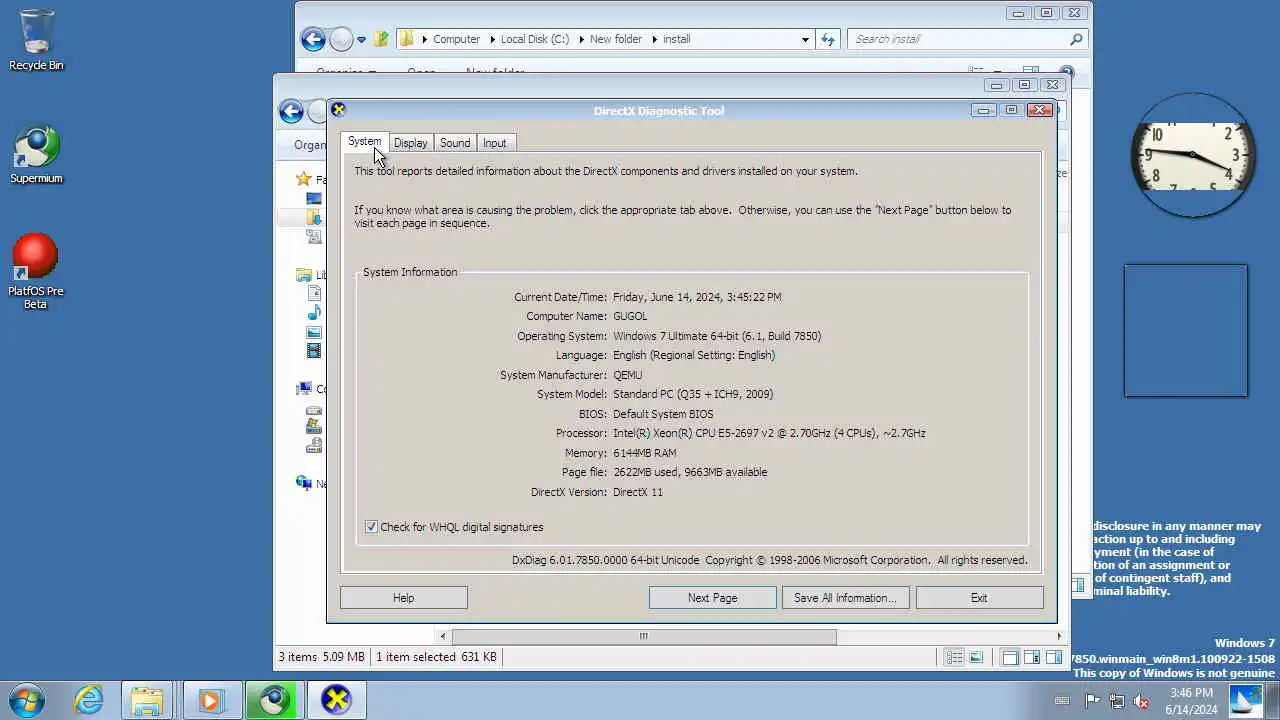Click Local Disk (C:) breadcrumb
Image resolution: width=1280 pixels, height=720 pixels.
(535, 39)
